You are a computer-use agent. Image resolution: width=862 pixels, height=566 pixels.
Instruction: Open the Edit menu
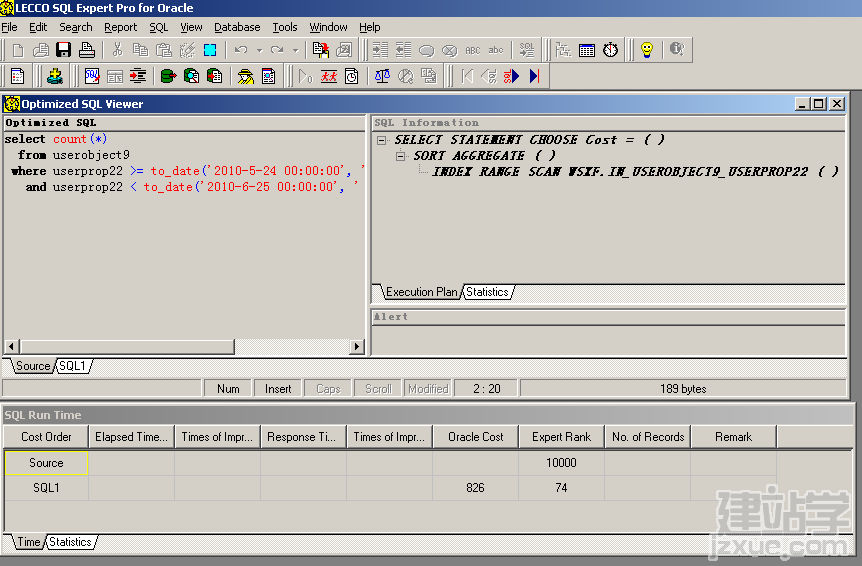(38, 27)
